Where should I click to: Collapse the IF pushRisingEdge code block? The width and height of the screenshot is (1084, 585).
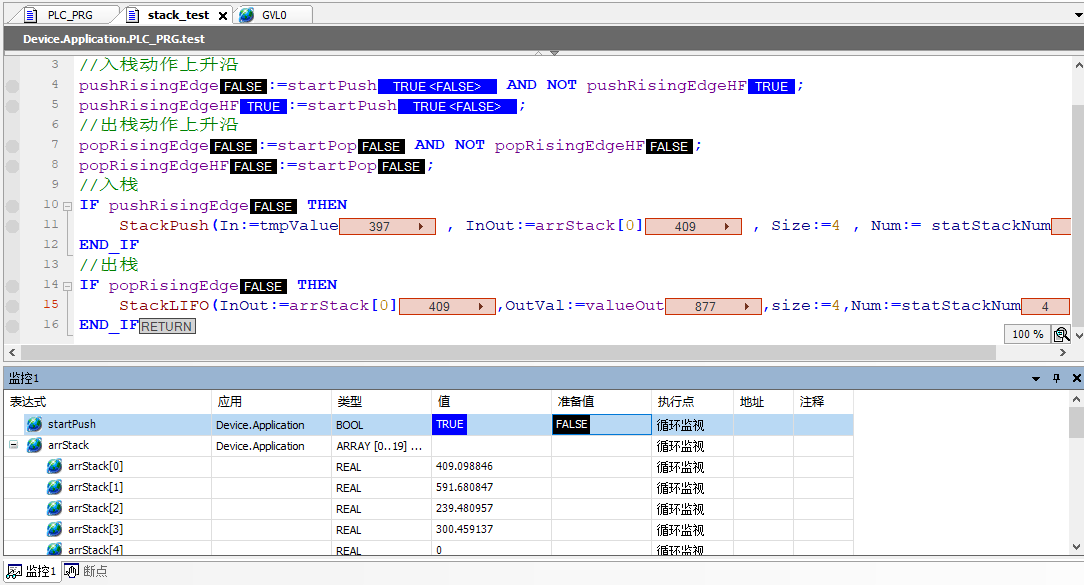click(x=67, y=206)
